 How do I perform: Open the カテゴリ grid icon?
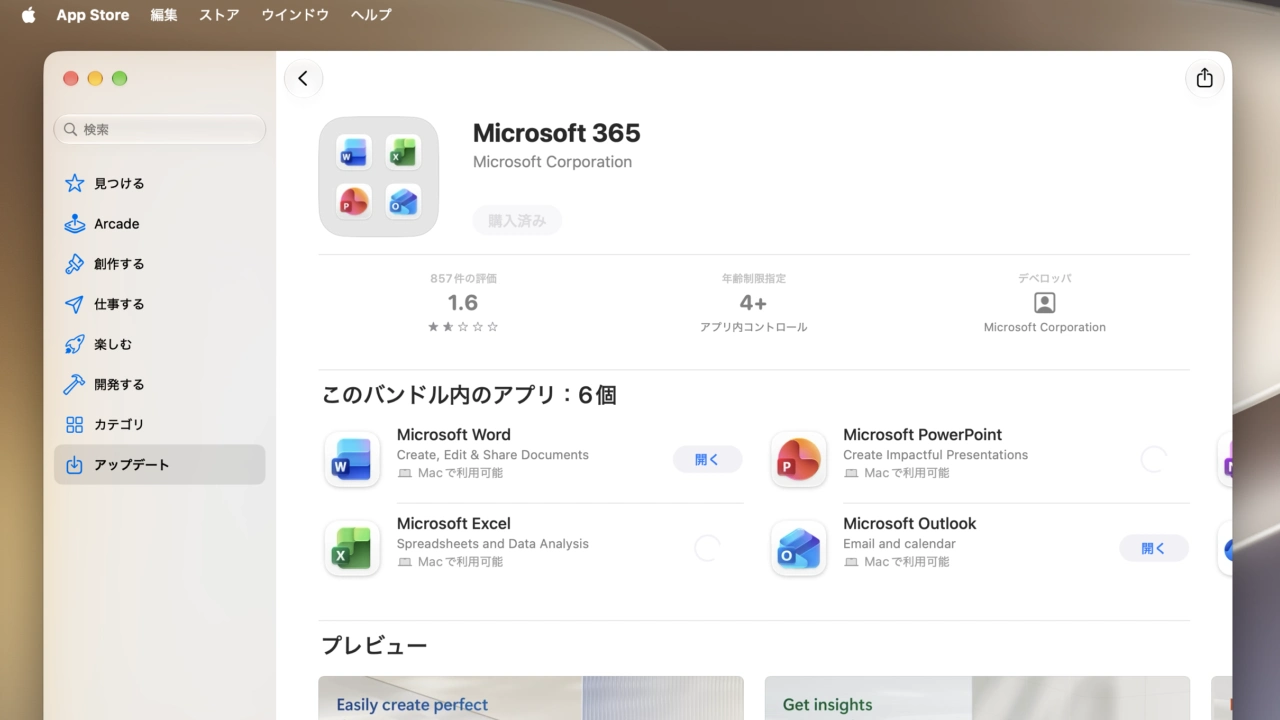(x=74, y=424)
